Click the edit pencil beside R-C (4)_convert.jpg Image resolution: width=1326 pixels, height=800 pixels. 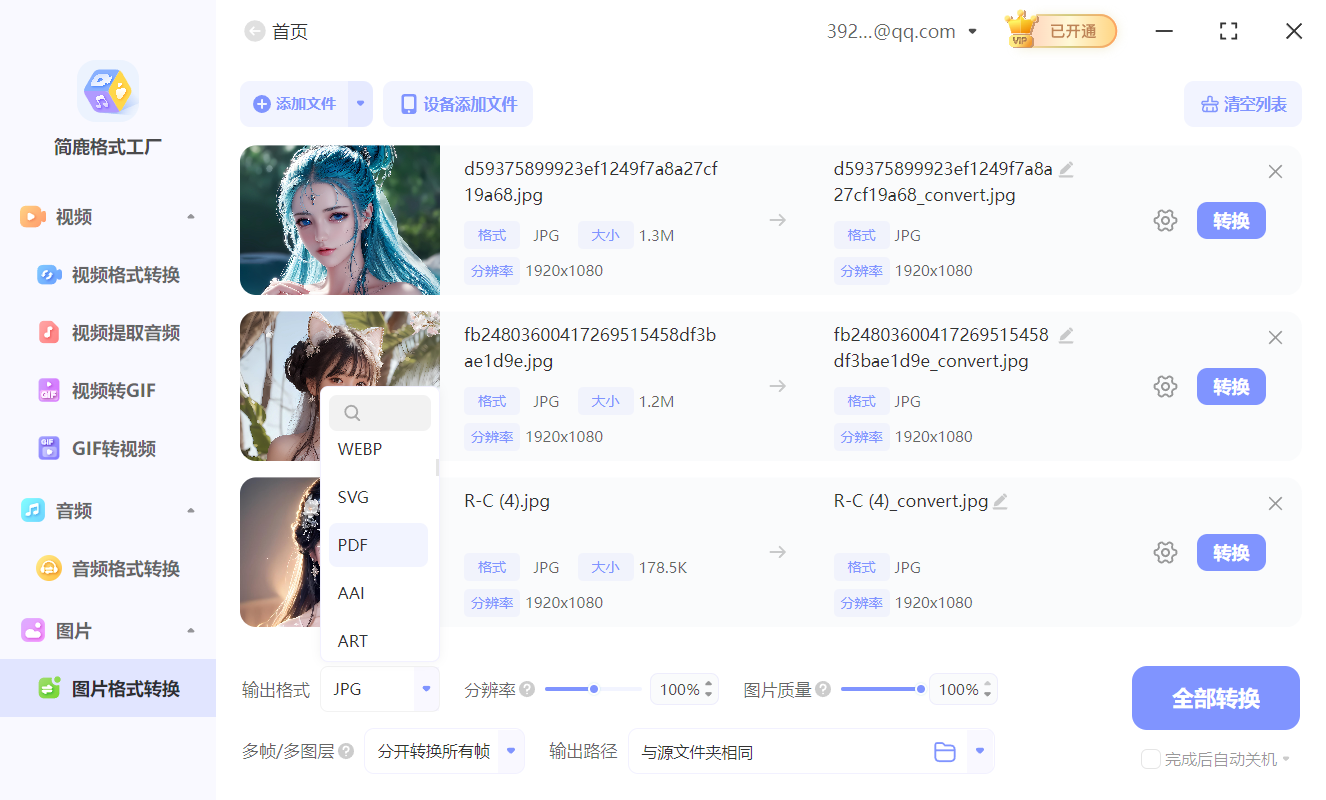coord(1000,500)
